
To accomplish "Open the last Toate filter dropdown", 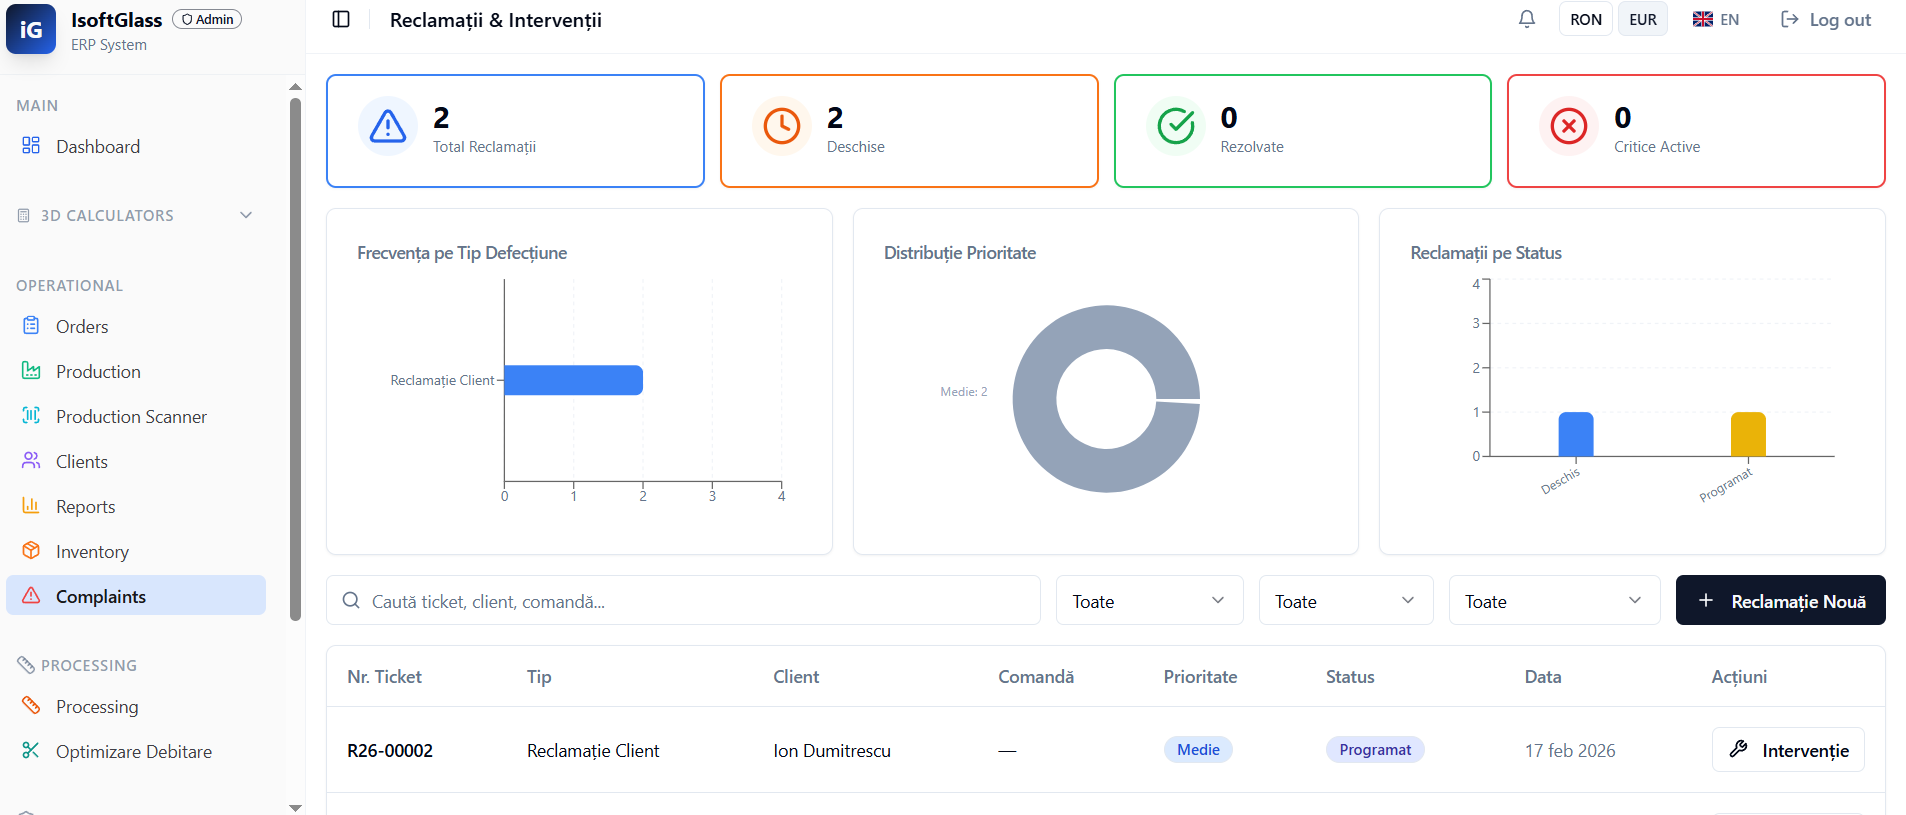I will coord(1554,601).
